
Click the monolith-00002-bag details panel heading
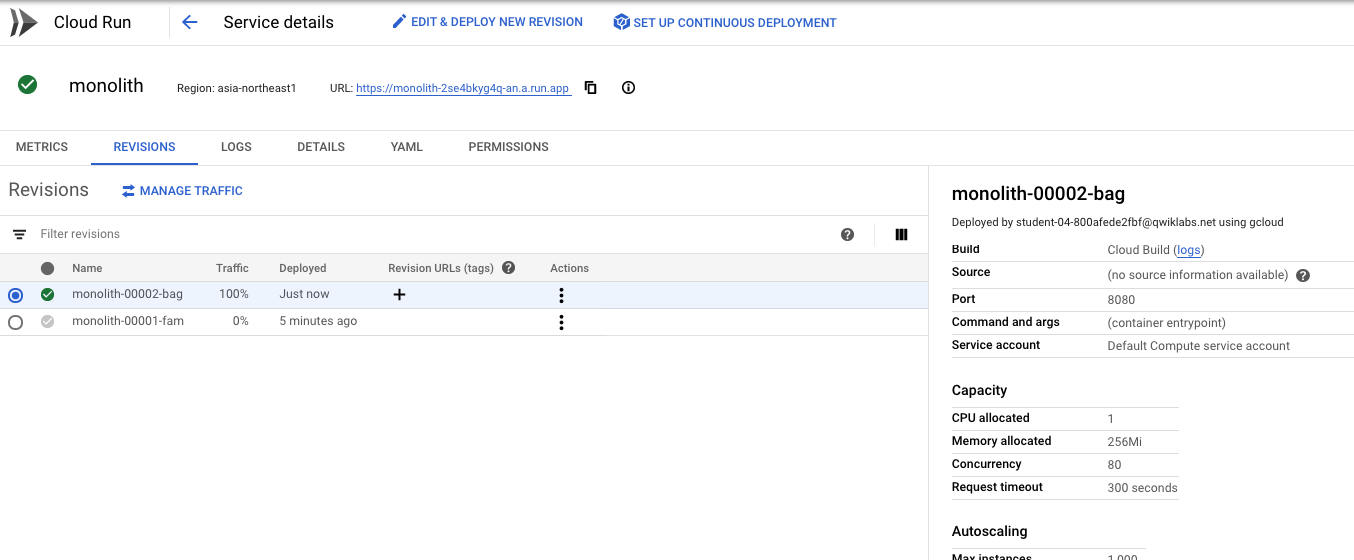tap(1039, 194)
